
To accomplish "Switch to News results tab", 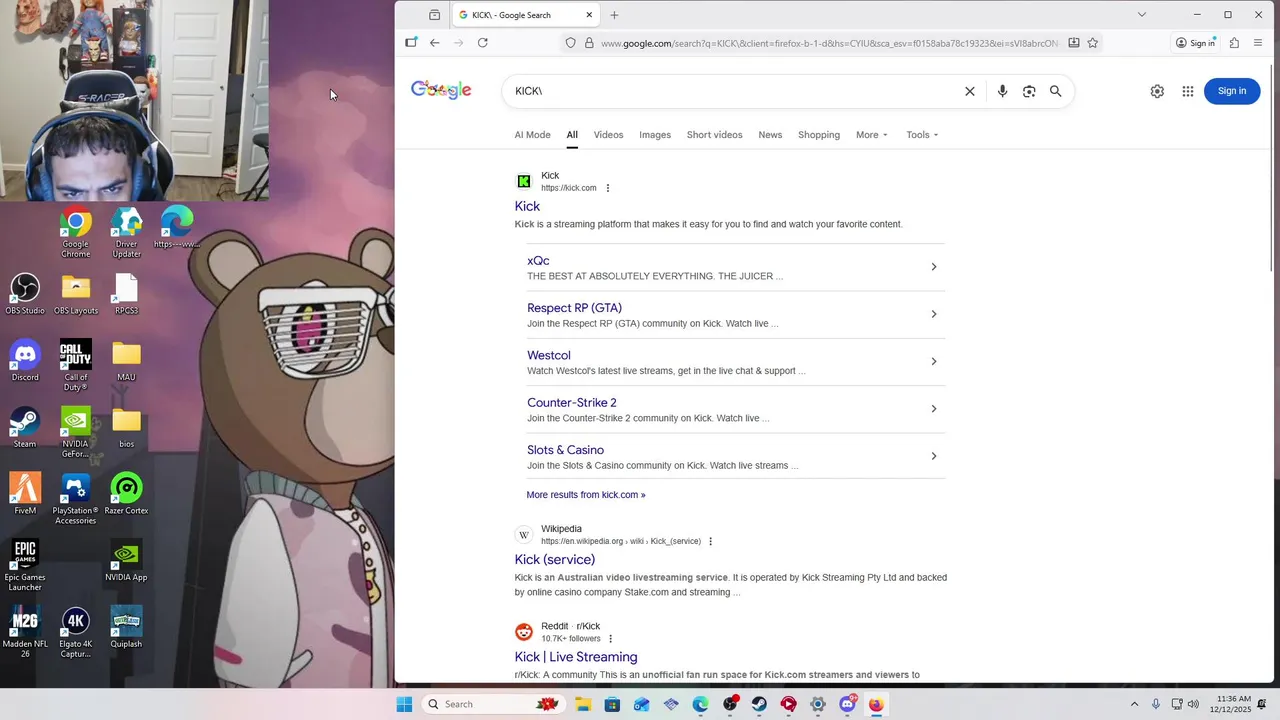I will tap(770, 135).
